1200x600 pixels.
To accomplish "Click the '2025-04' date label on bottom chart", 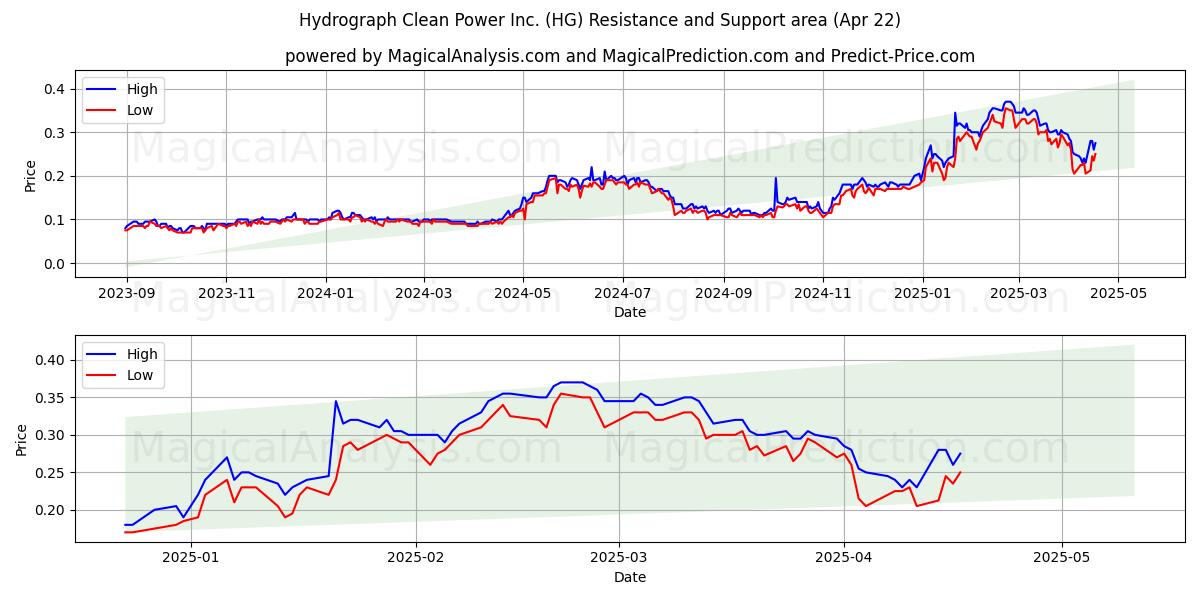I will click(844, 560).
